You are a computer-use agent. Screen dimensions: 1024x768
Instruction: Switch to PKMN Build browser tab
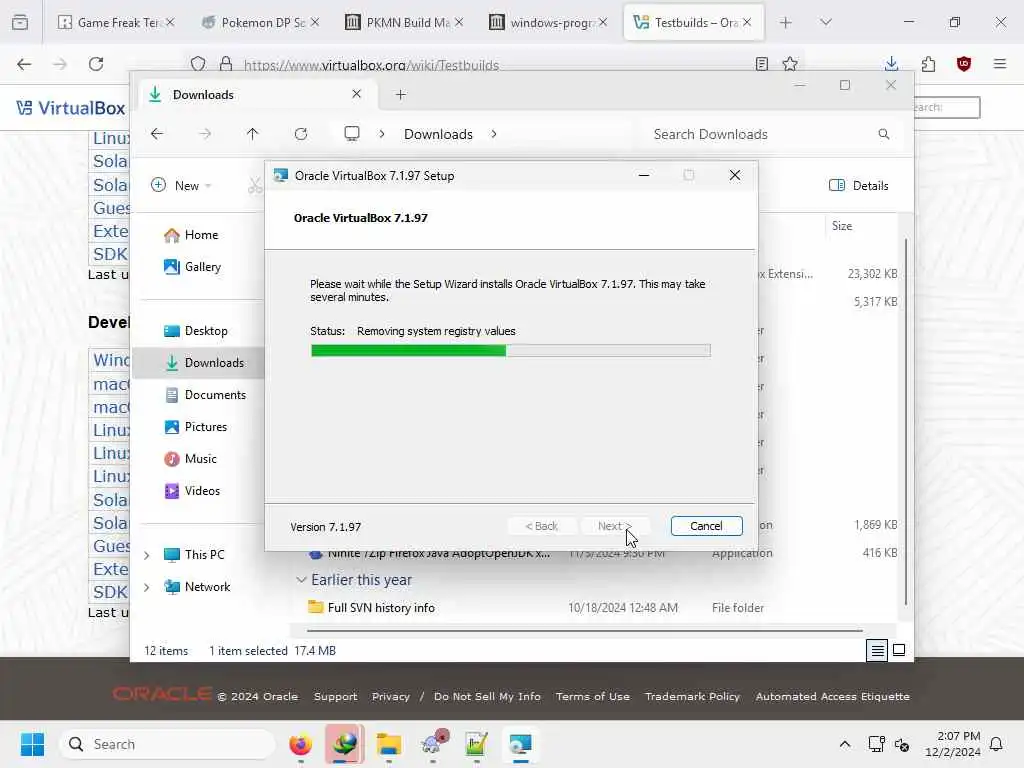pos(404,22)
